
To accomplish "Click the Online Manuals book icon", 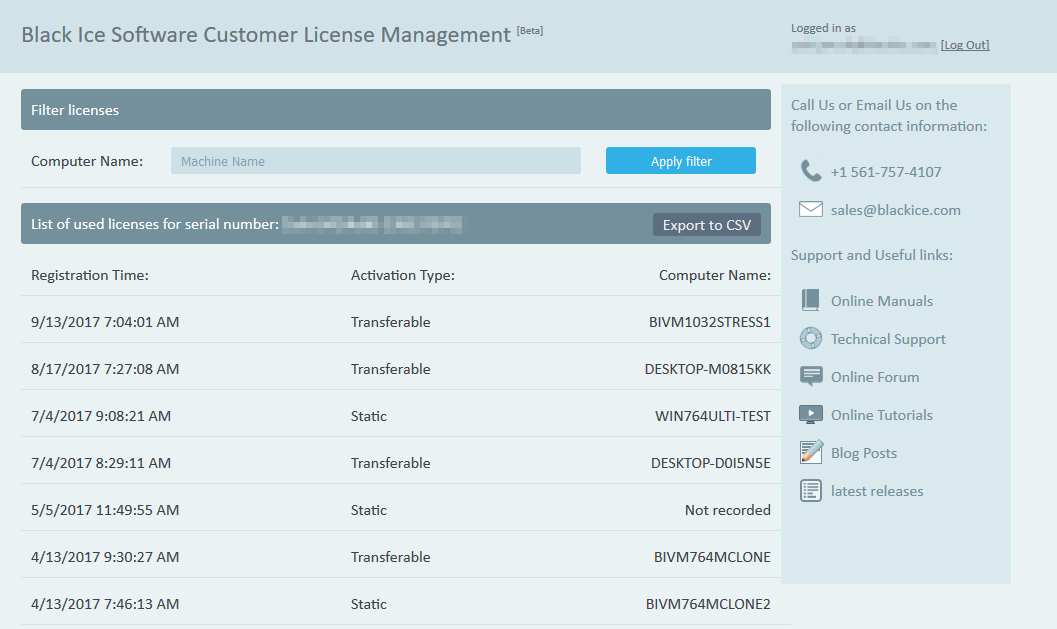I will [x=811, y=301].
